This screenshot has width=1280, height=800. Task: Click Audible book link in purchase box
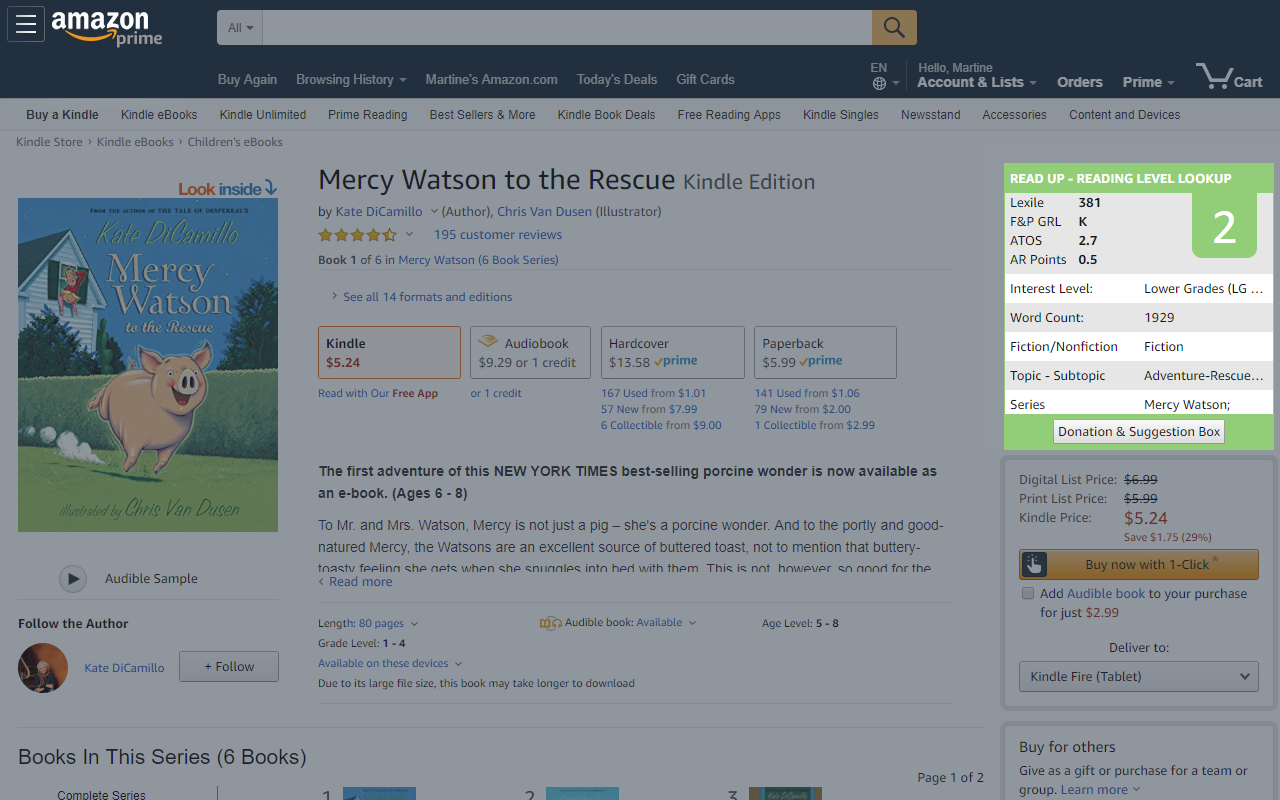click(1106, 593)
